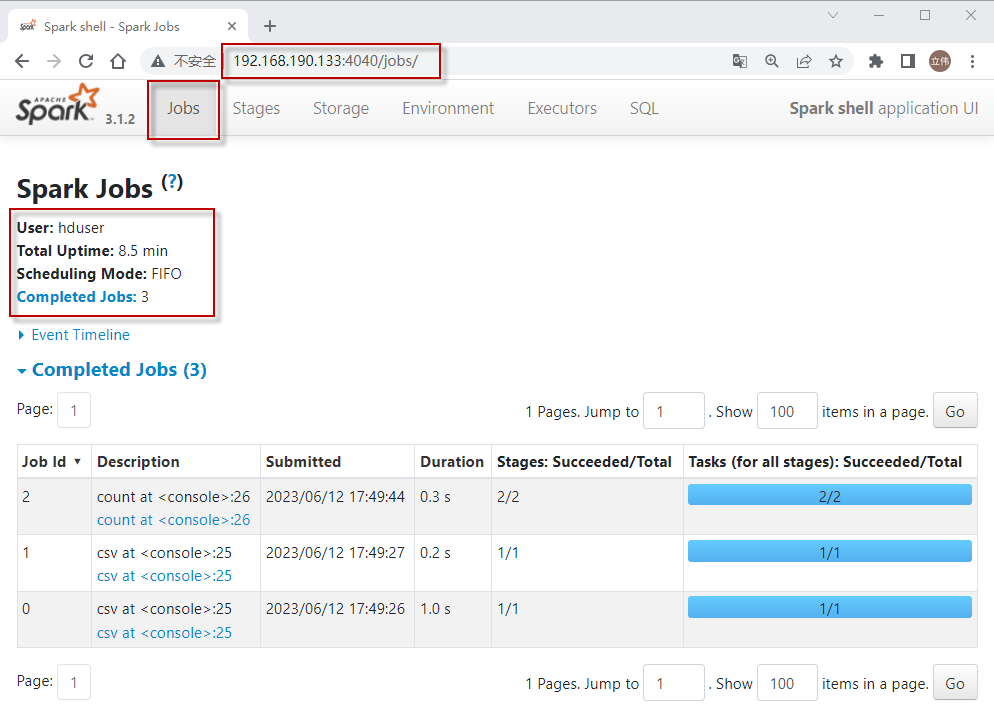Expand the Event Timeline section
This screenshot has width=994, height=718.
[80, 335]
